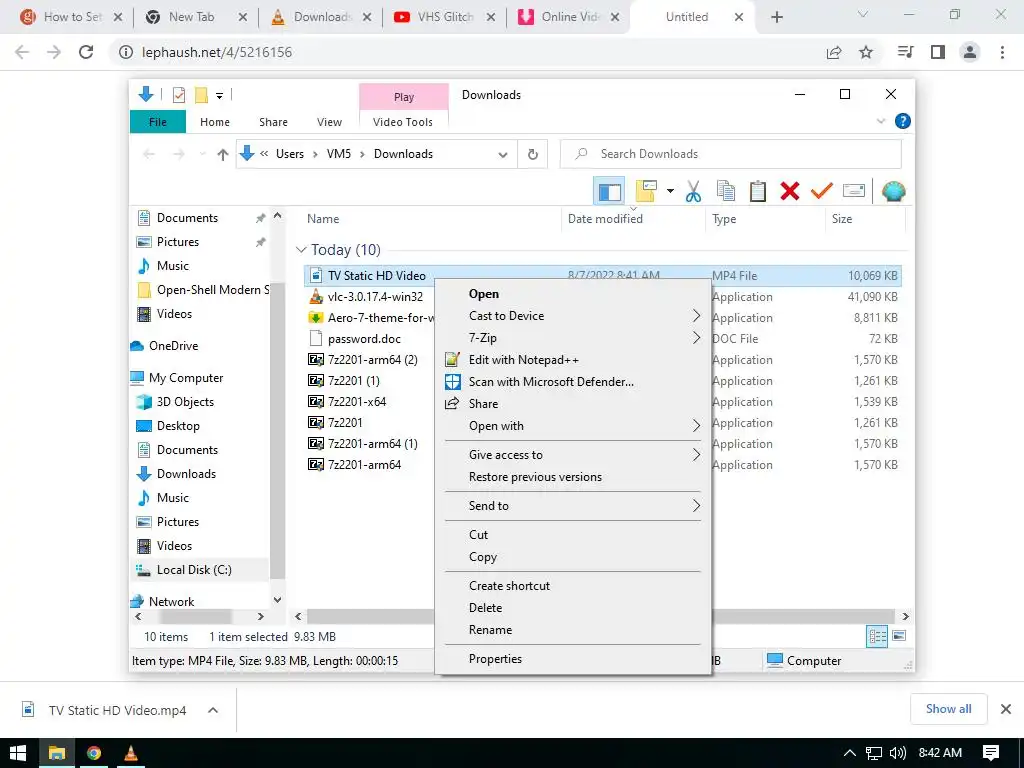Bookmark this page with the star icon
The width and height of the screenshot is (1024, 768).
tap(866, 52)
